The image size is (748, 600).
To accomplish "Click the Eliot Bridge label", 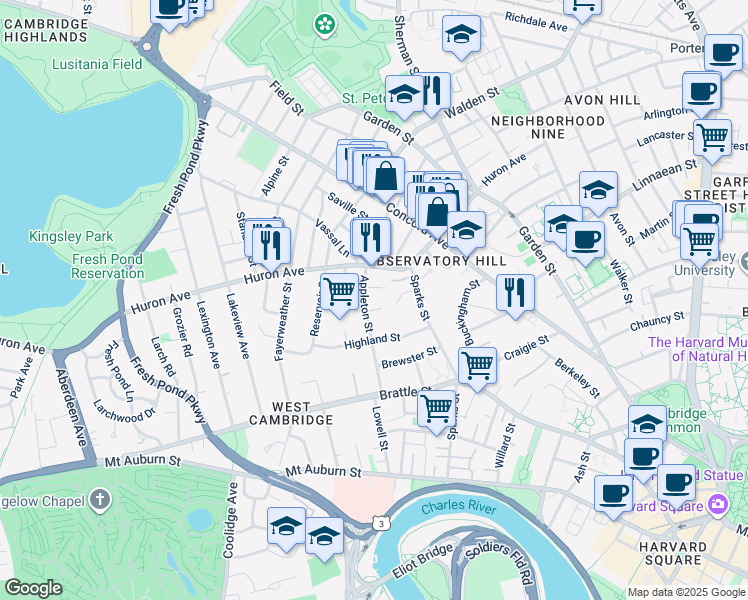I will 423,561.
